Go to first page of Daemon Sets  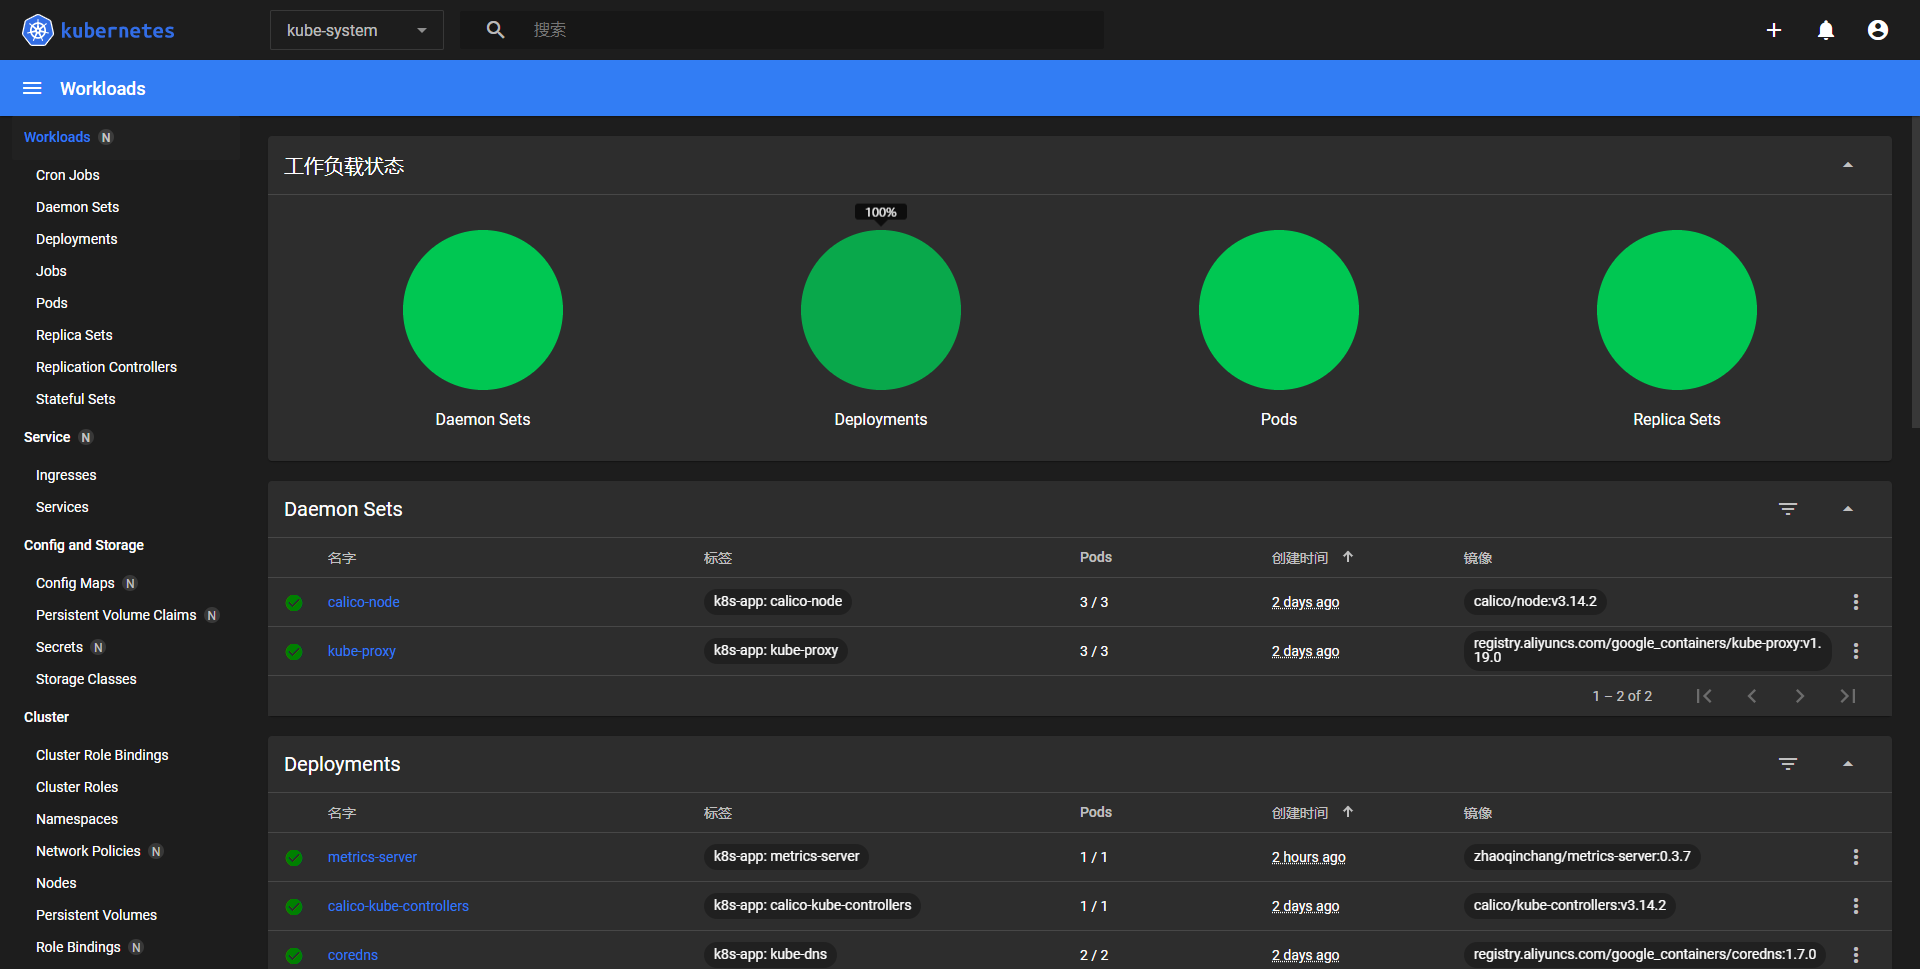point(1704,696)
